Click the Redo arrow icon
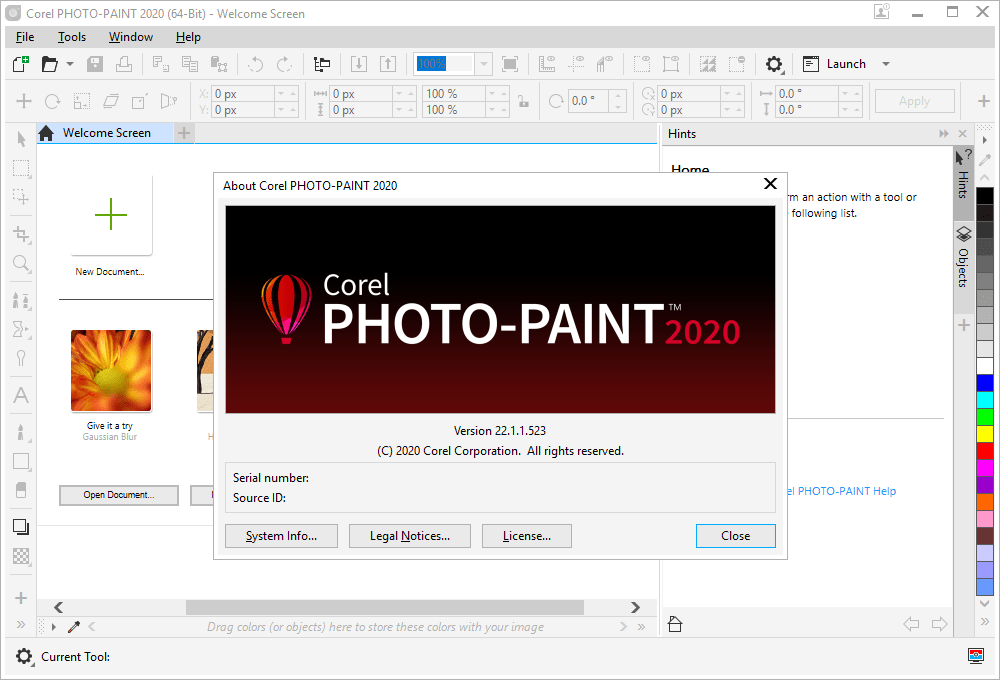This screenshot has height=680, width=1000. tap(284, 64)
